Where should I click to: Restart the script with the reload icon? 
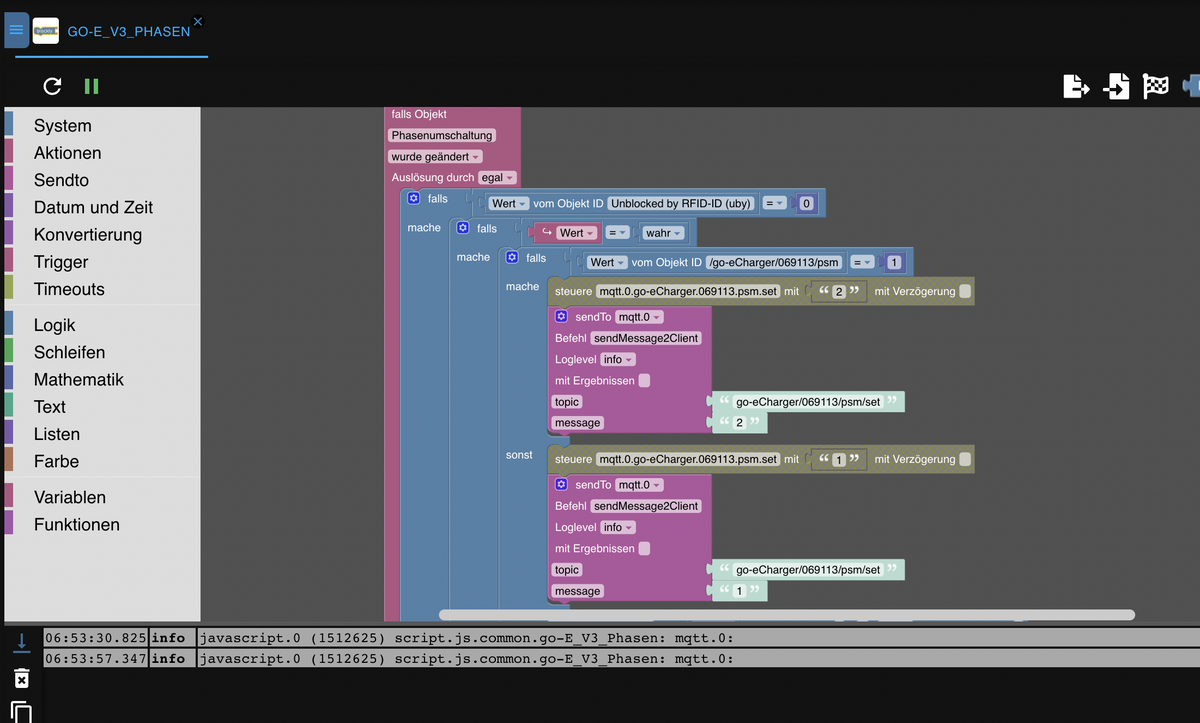click(x=52, y=87)
